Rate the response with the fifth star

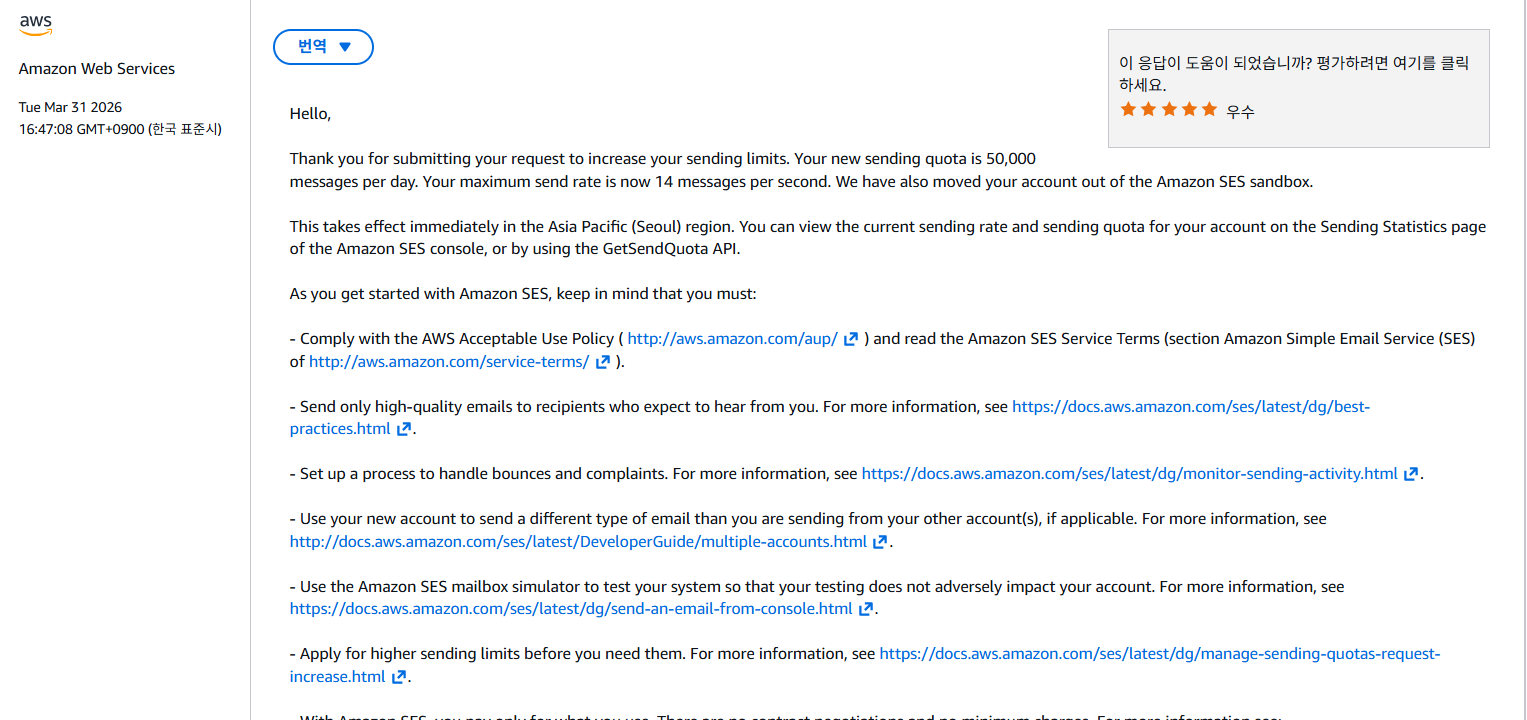(1209, 109)
